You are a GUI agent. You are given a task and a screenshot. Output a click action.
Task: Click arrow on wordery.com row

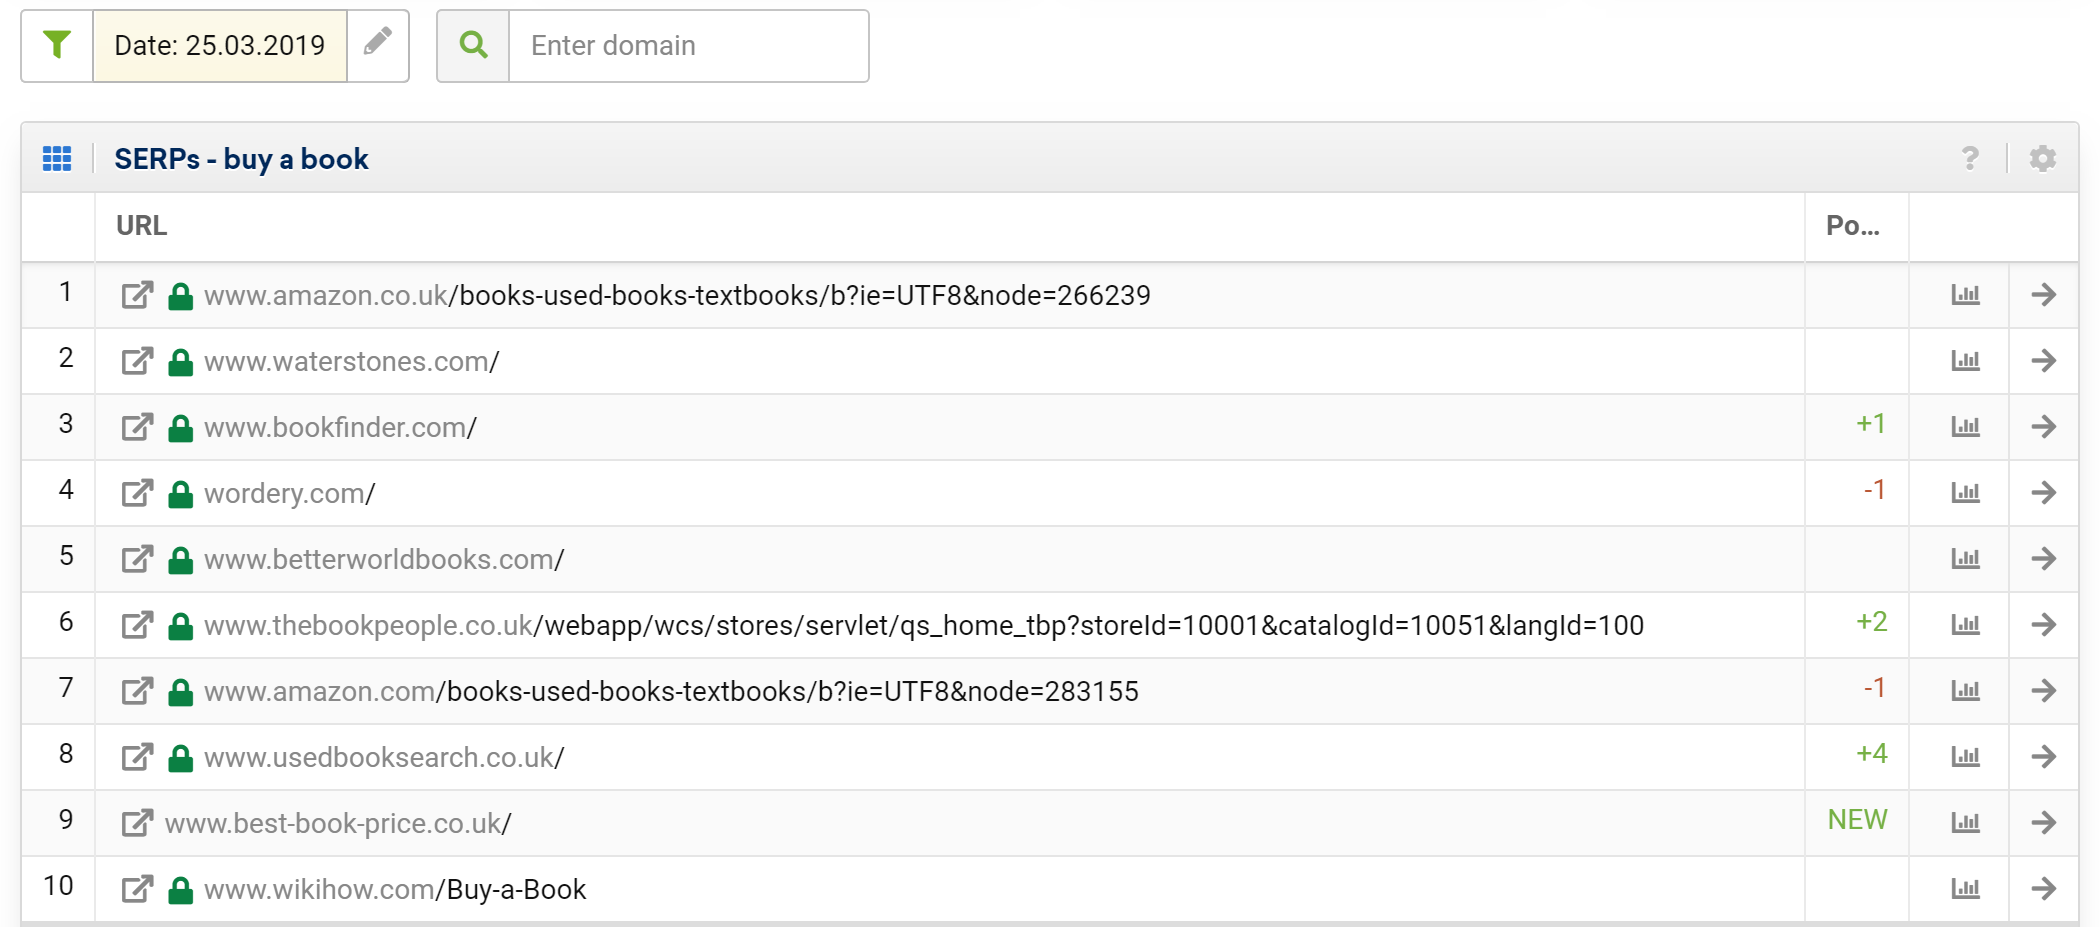point(2043,493)
